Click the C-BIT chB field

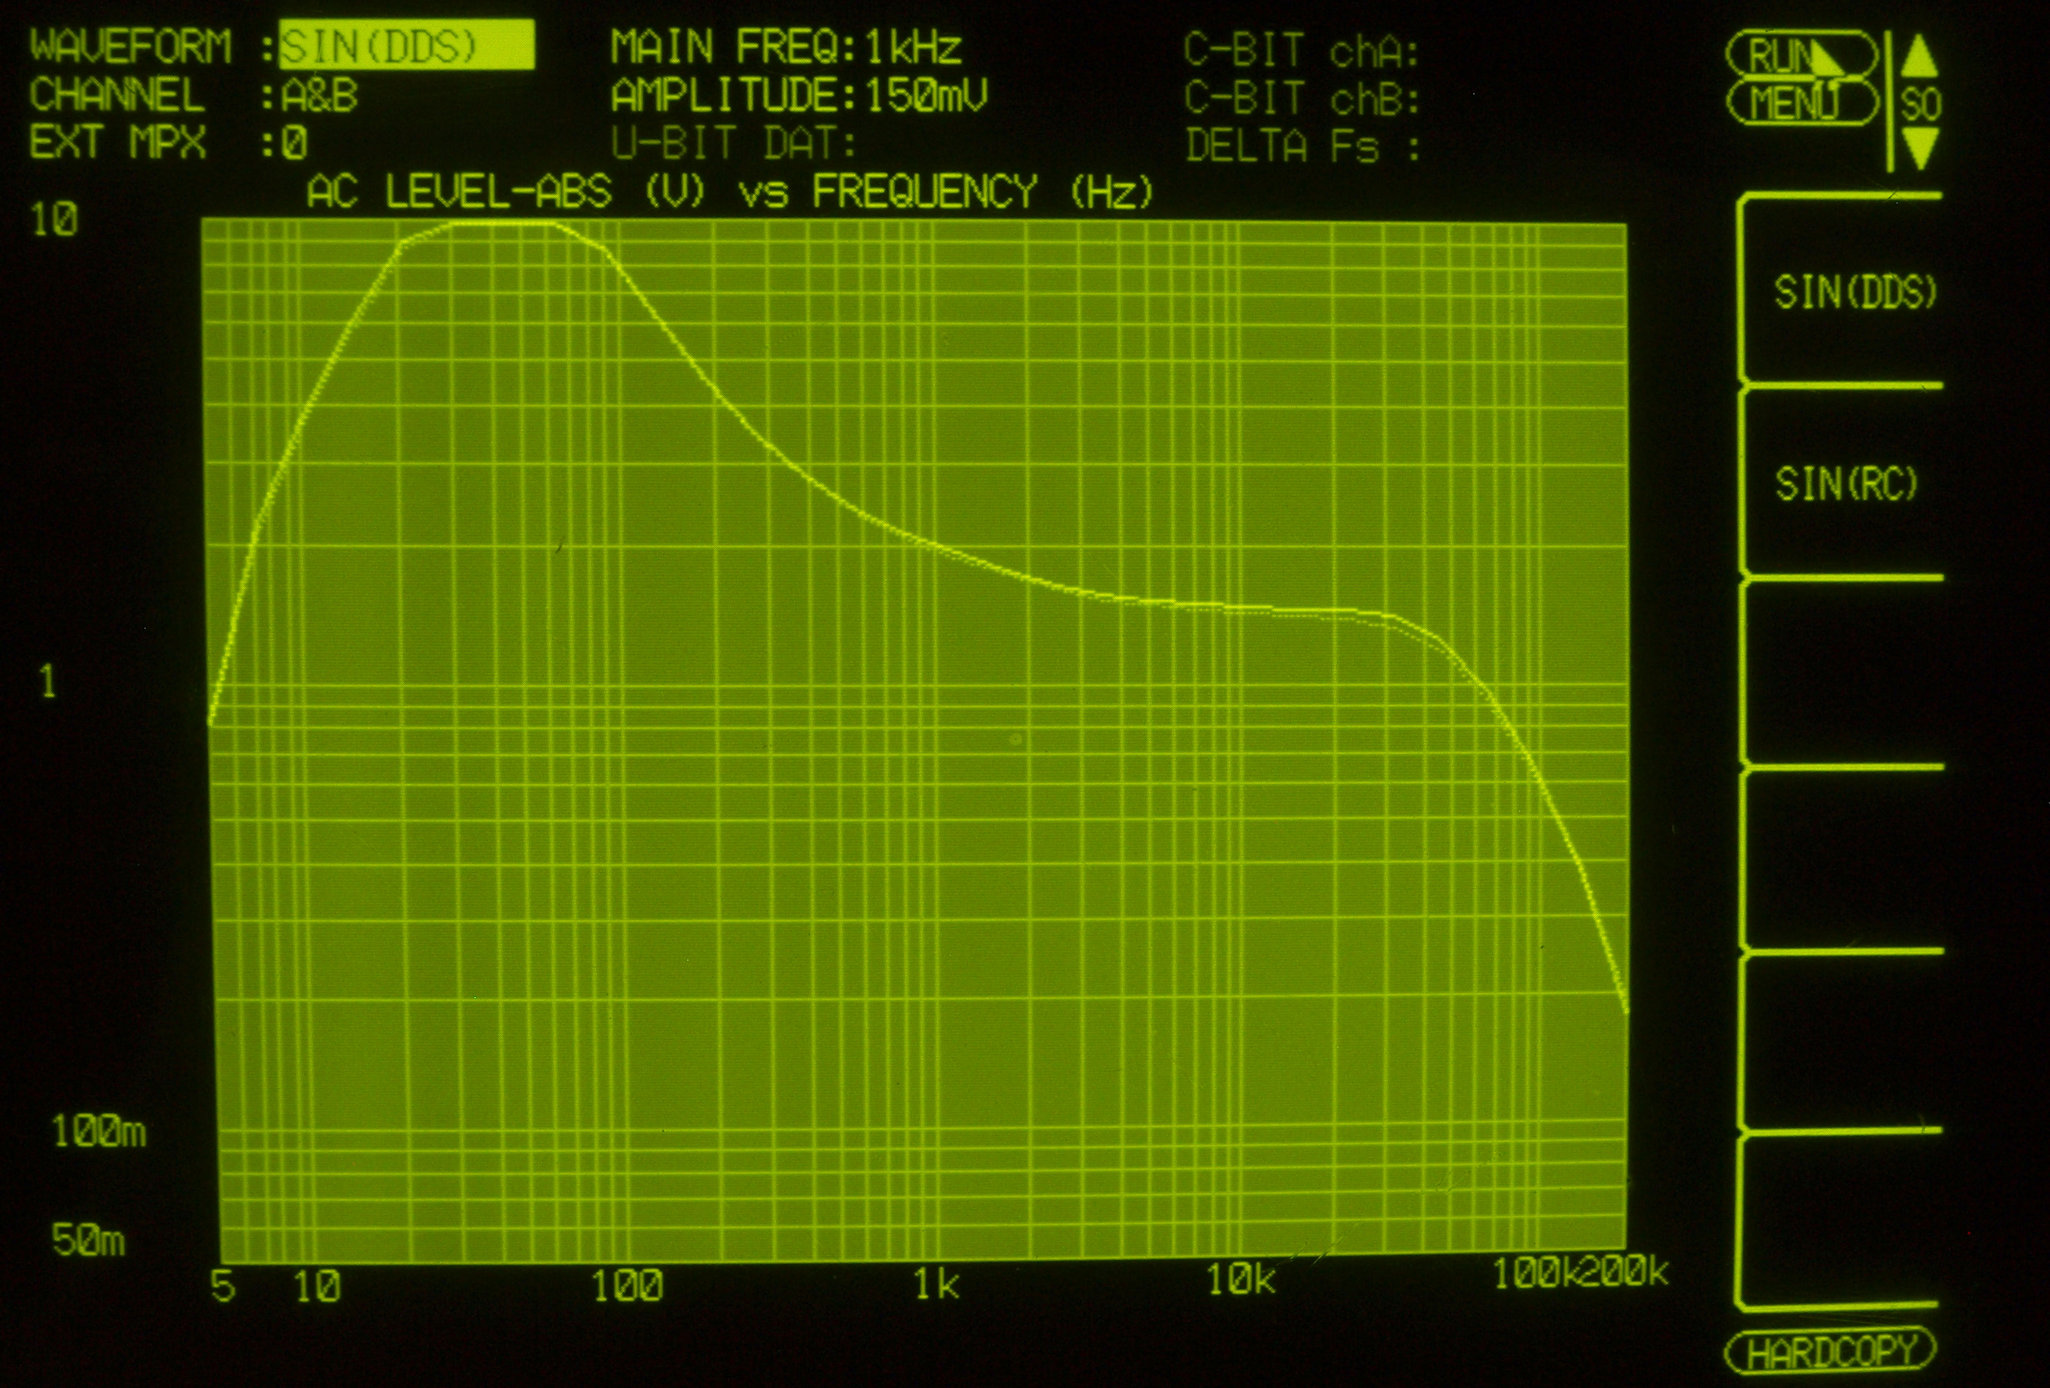(1300, 98)
